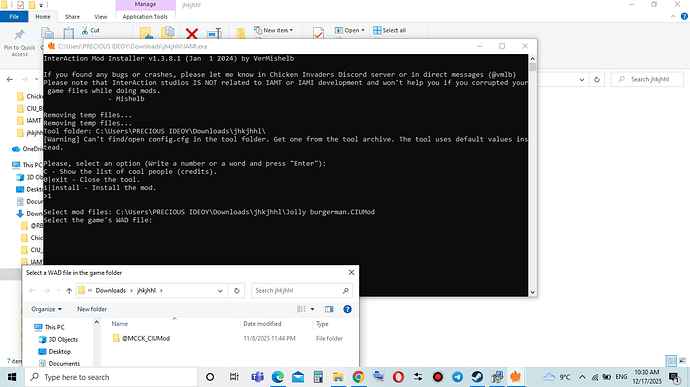Expand the Explorer address bar history dropdown

[x=582, y=80]
